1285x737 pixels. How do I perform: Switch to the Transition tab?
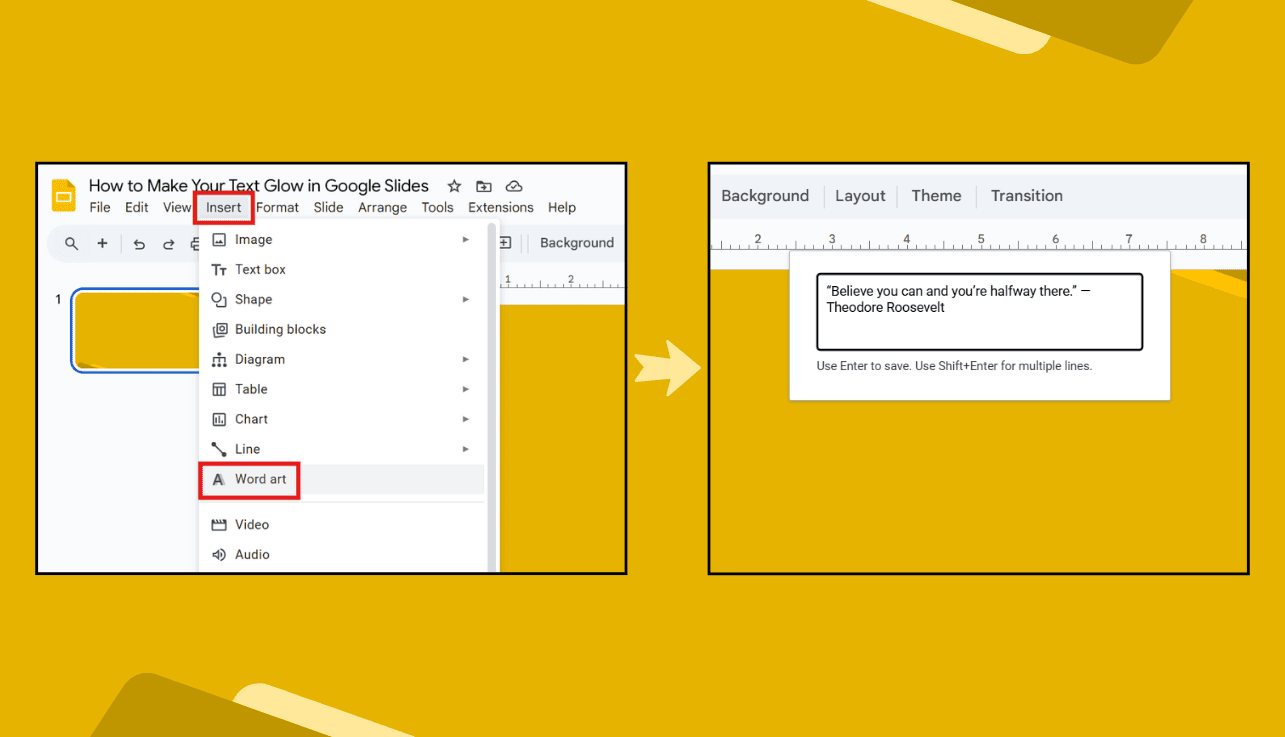coord(1027,196)
